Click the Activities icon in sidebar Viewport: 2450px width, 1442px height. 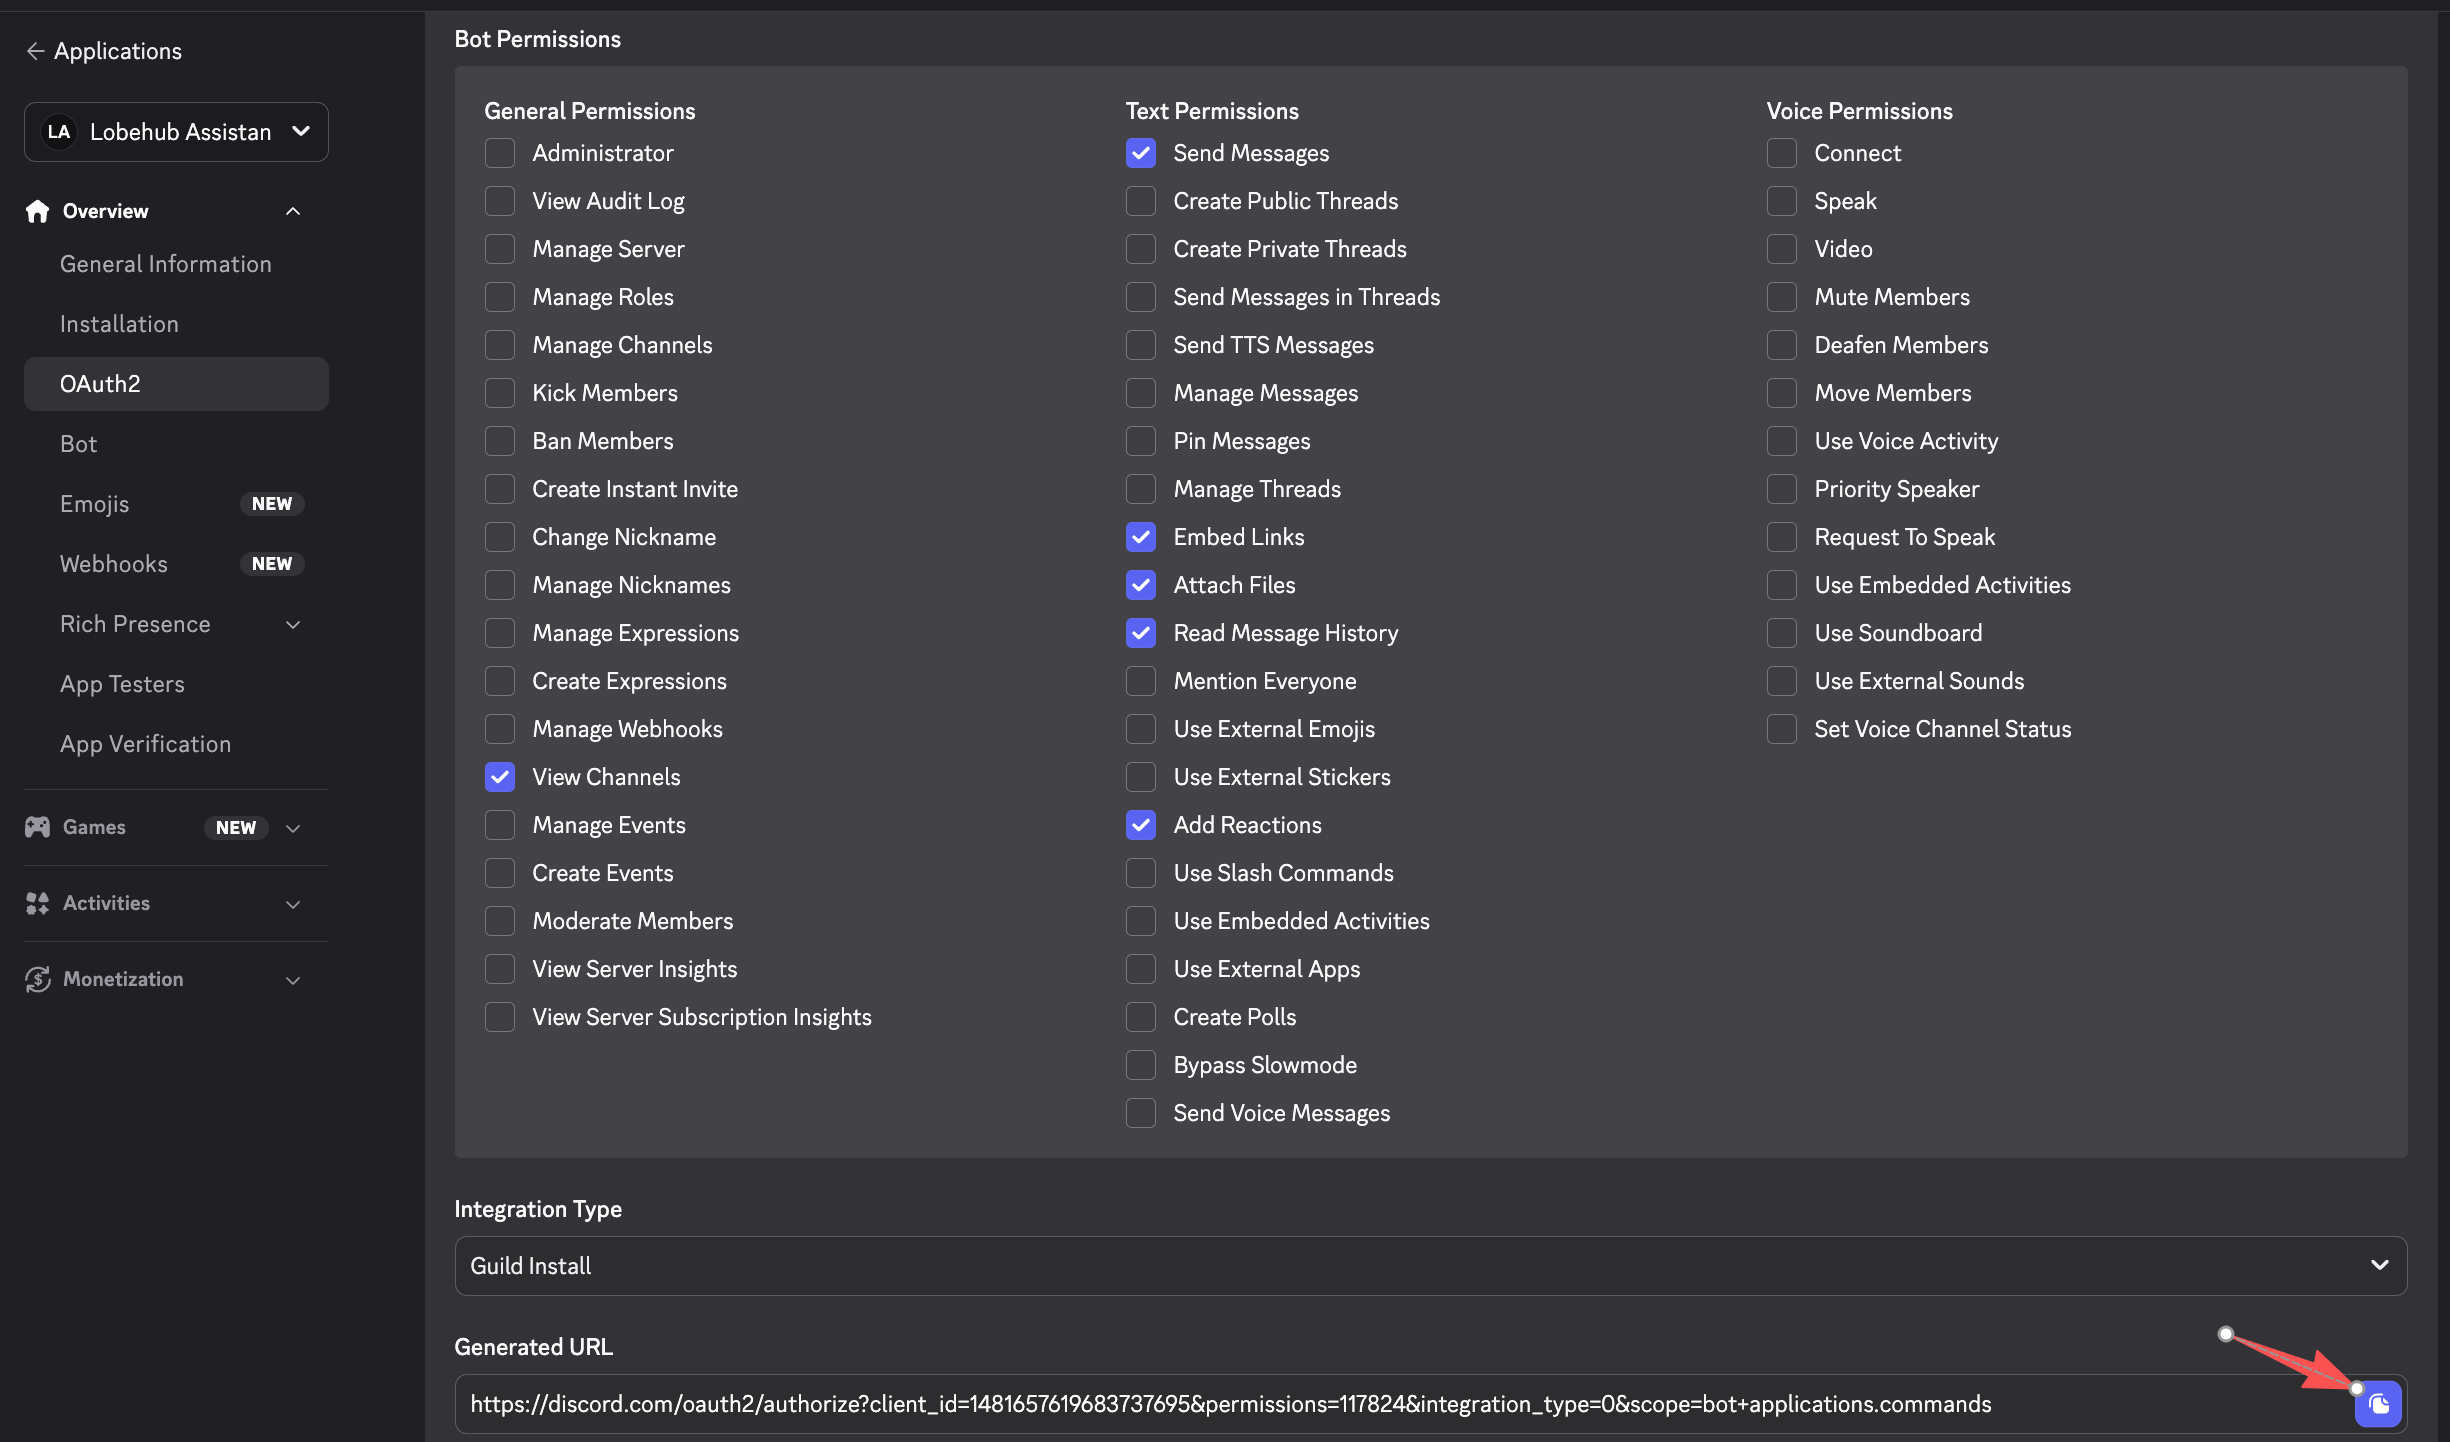coord(38,903)
